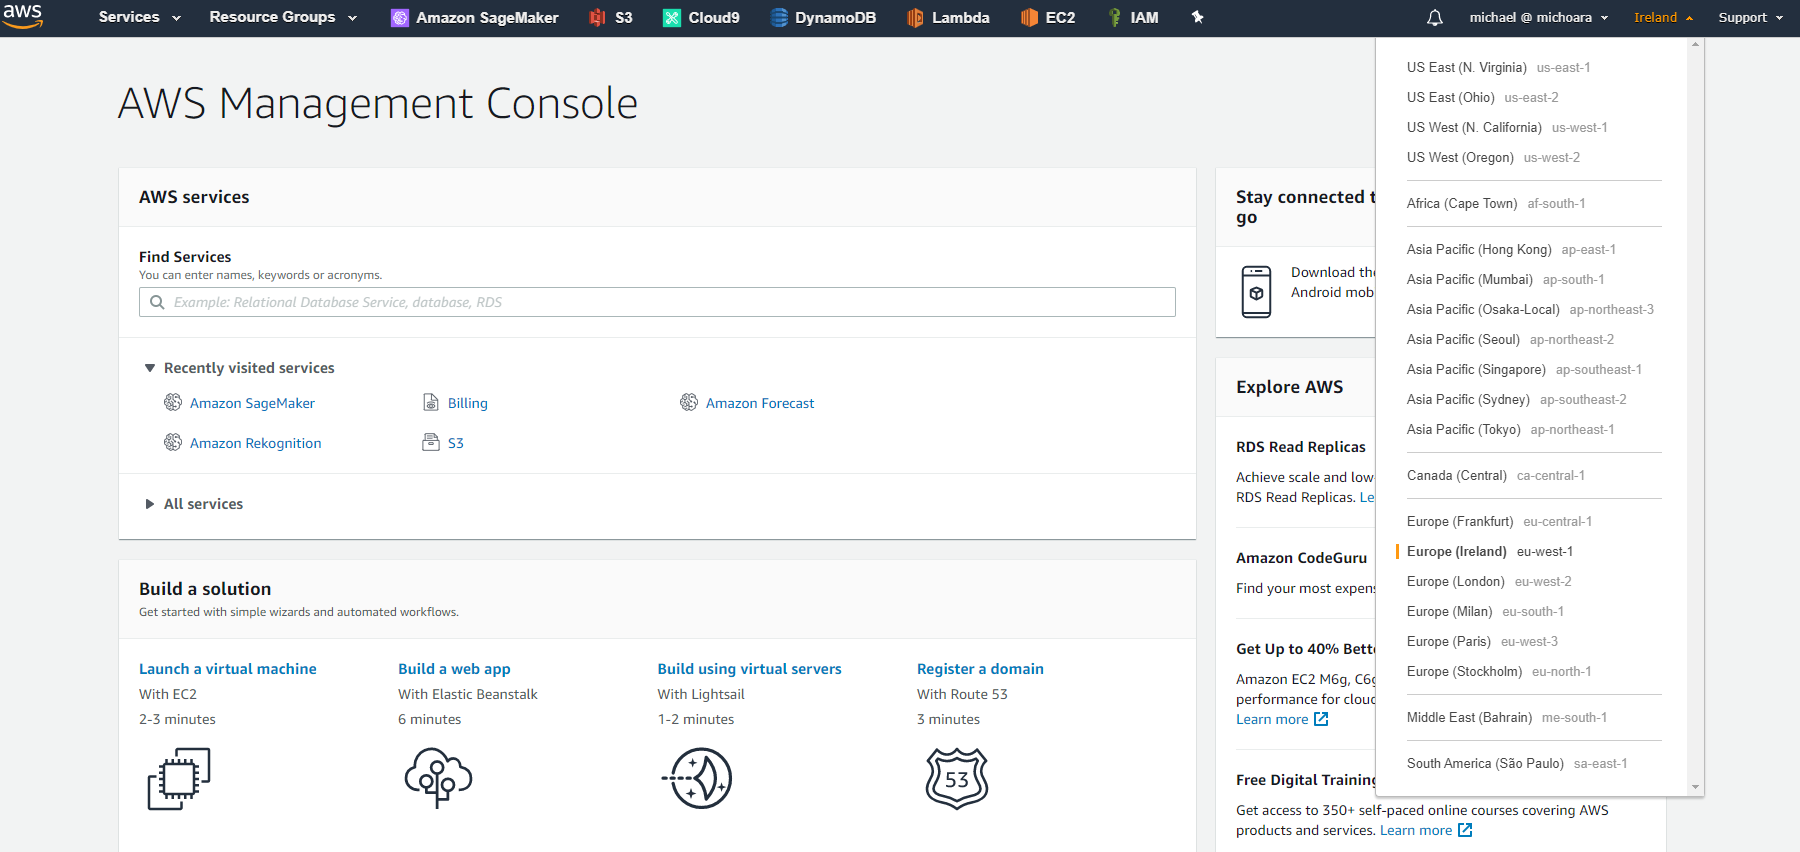Open the michael @ michoara account menu
This screenshot has width=1800, height=852.
(1539, 18)
